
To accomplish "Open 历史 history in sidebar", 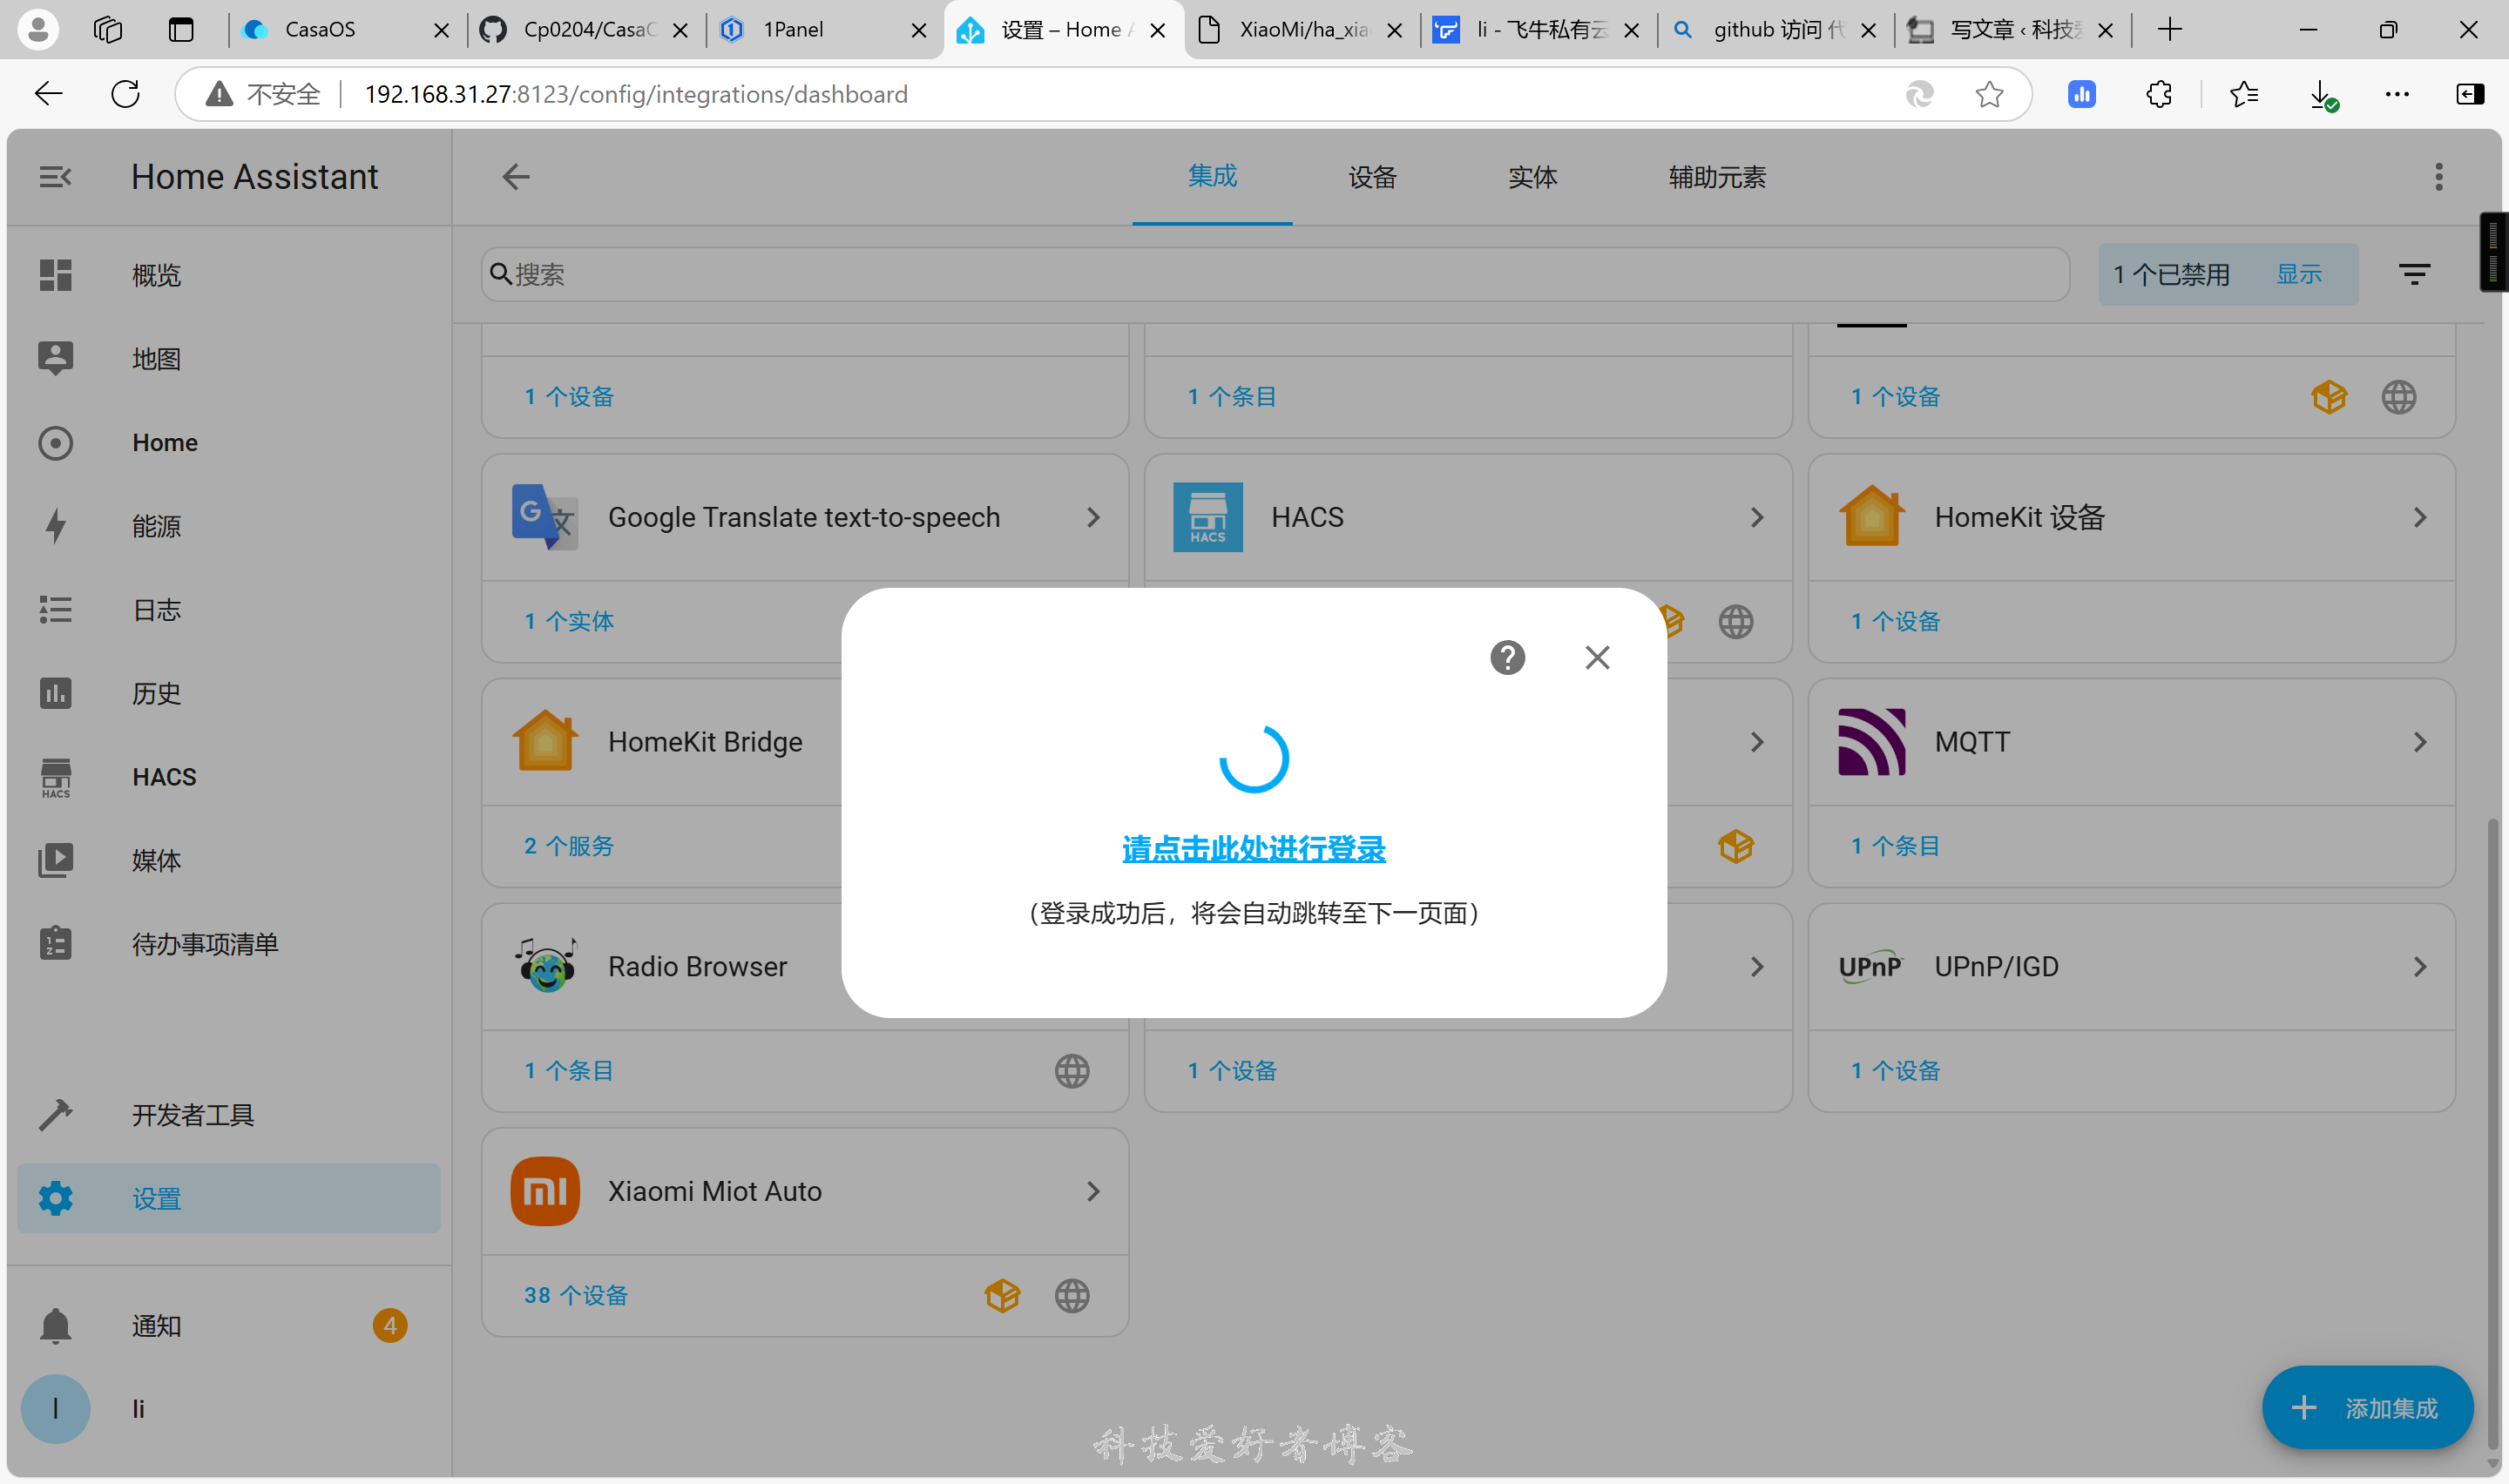I will click(x=229, y=693).
